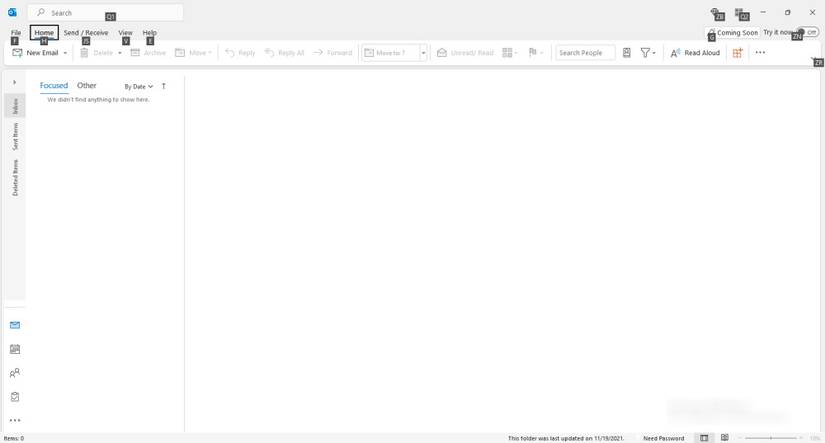The image size is (825, 443).
Task: Open the ribbon's more commands ellipsis
Action: (x=760, y=53)
